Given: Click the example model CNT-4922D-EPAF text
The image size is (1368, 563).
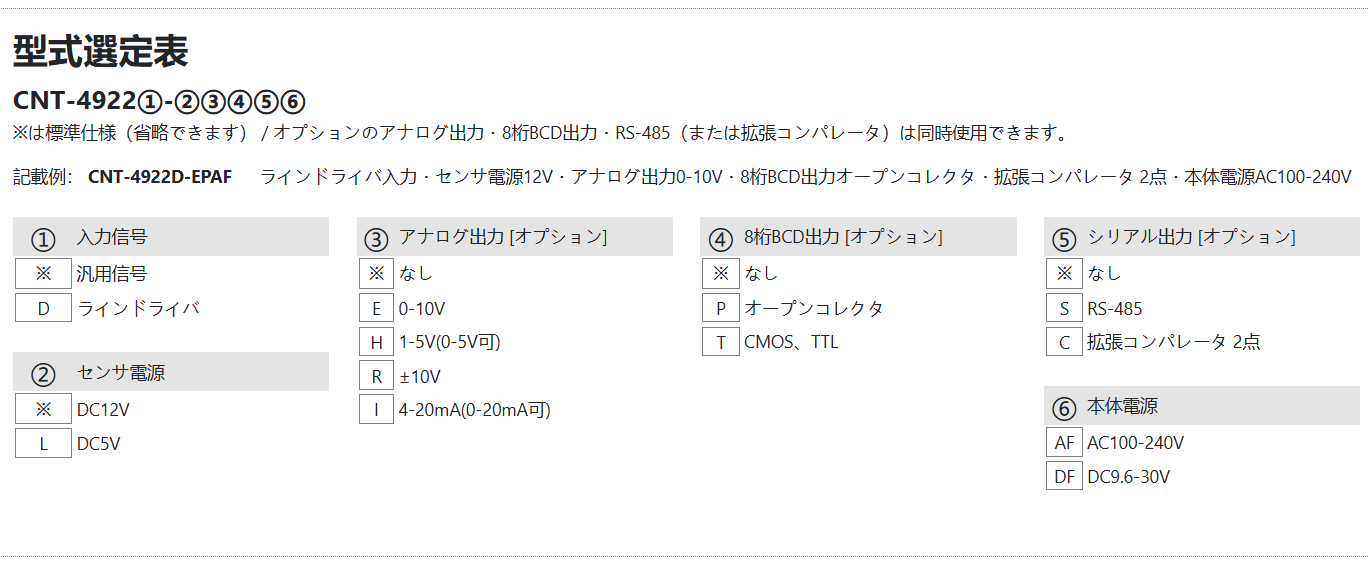Looking at the screenshot, I should pyautogui.click(x=160, y=177).
